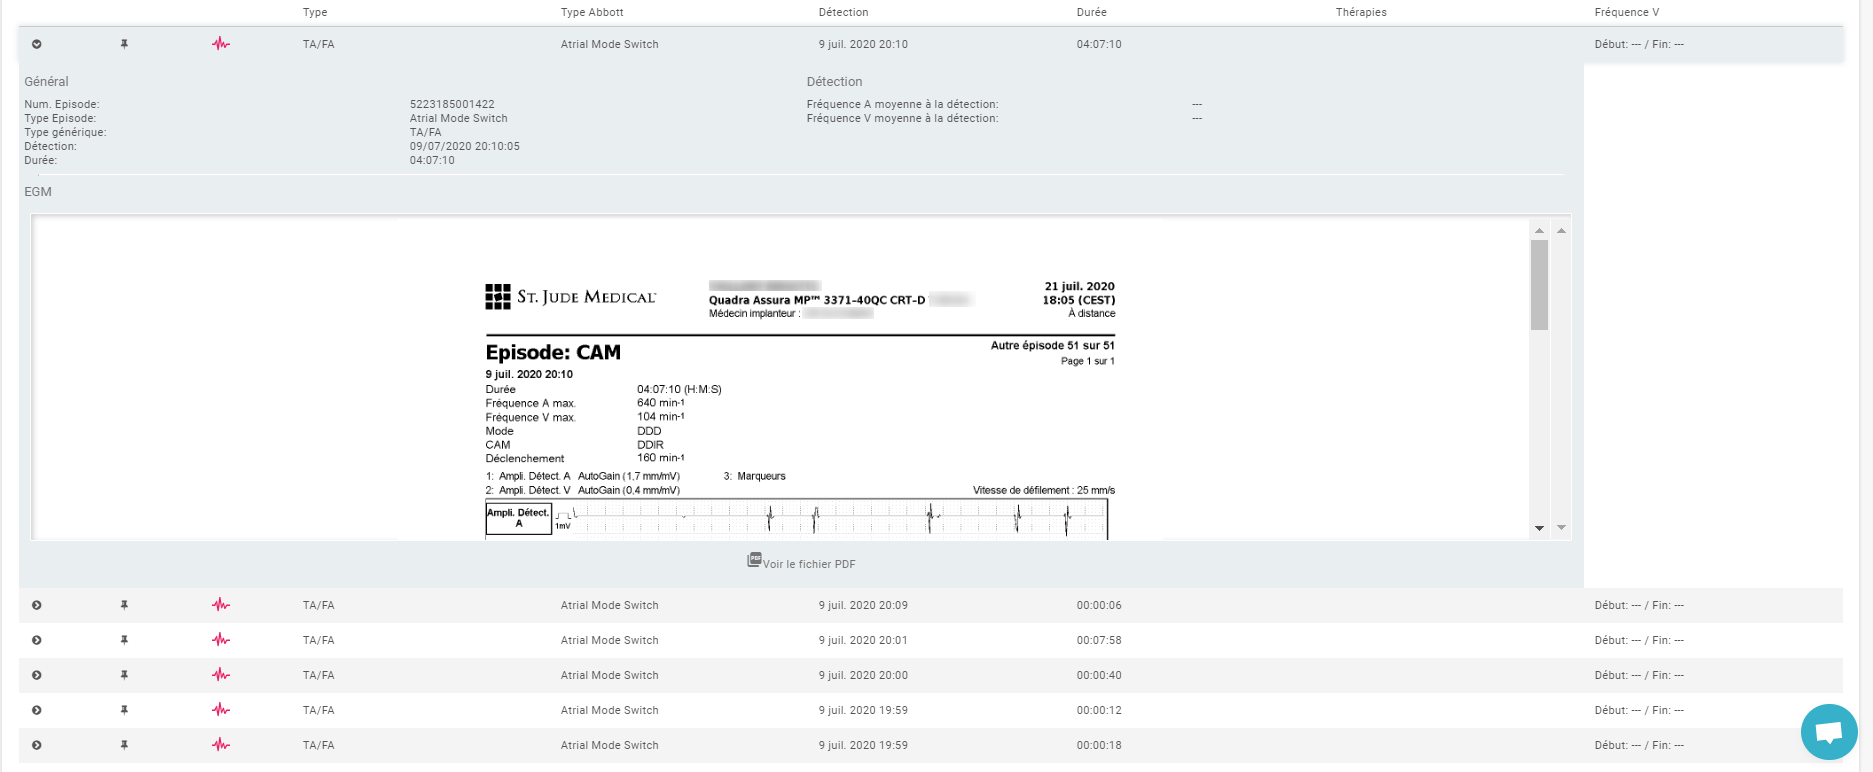Click duration 00:07:58 cell
1873x772 pixels.
pos(1099,640)
